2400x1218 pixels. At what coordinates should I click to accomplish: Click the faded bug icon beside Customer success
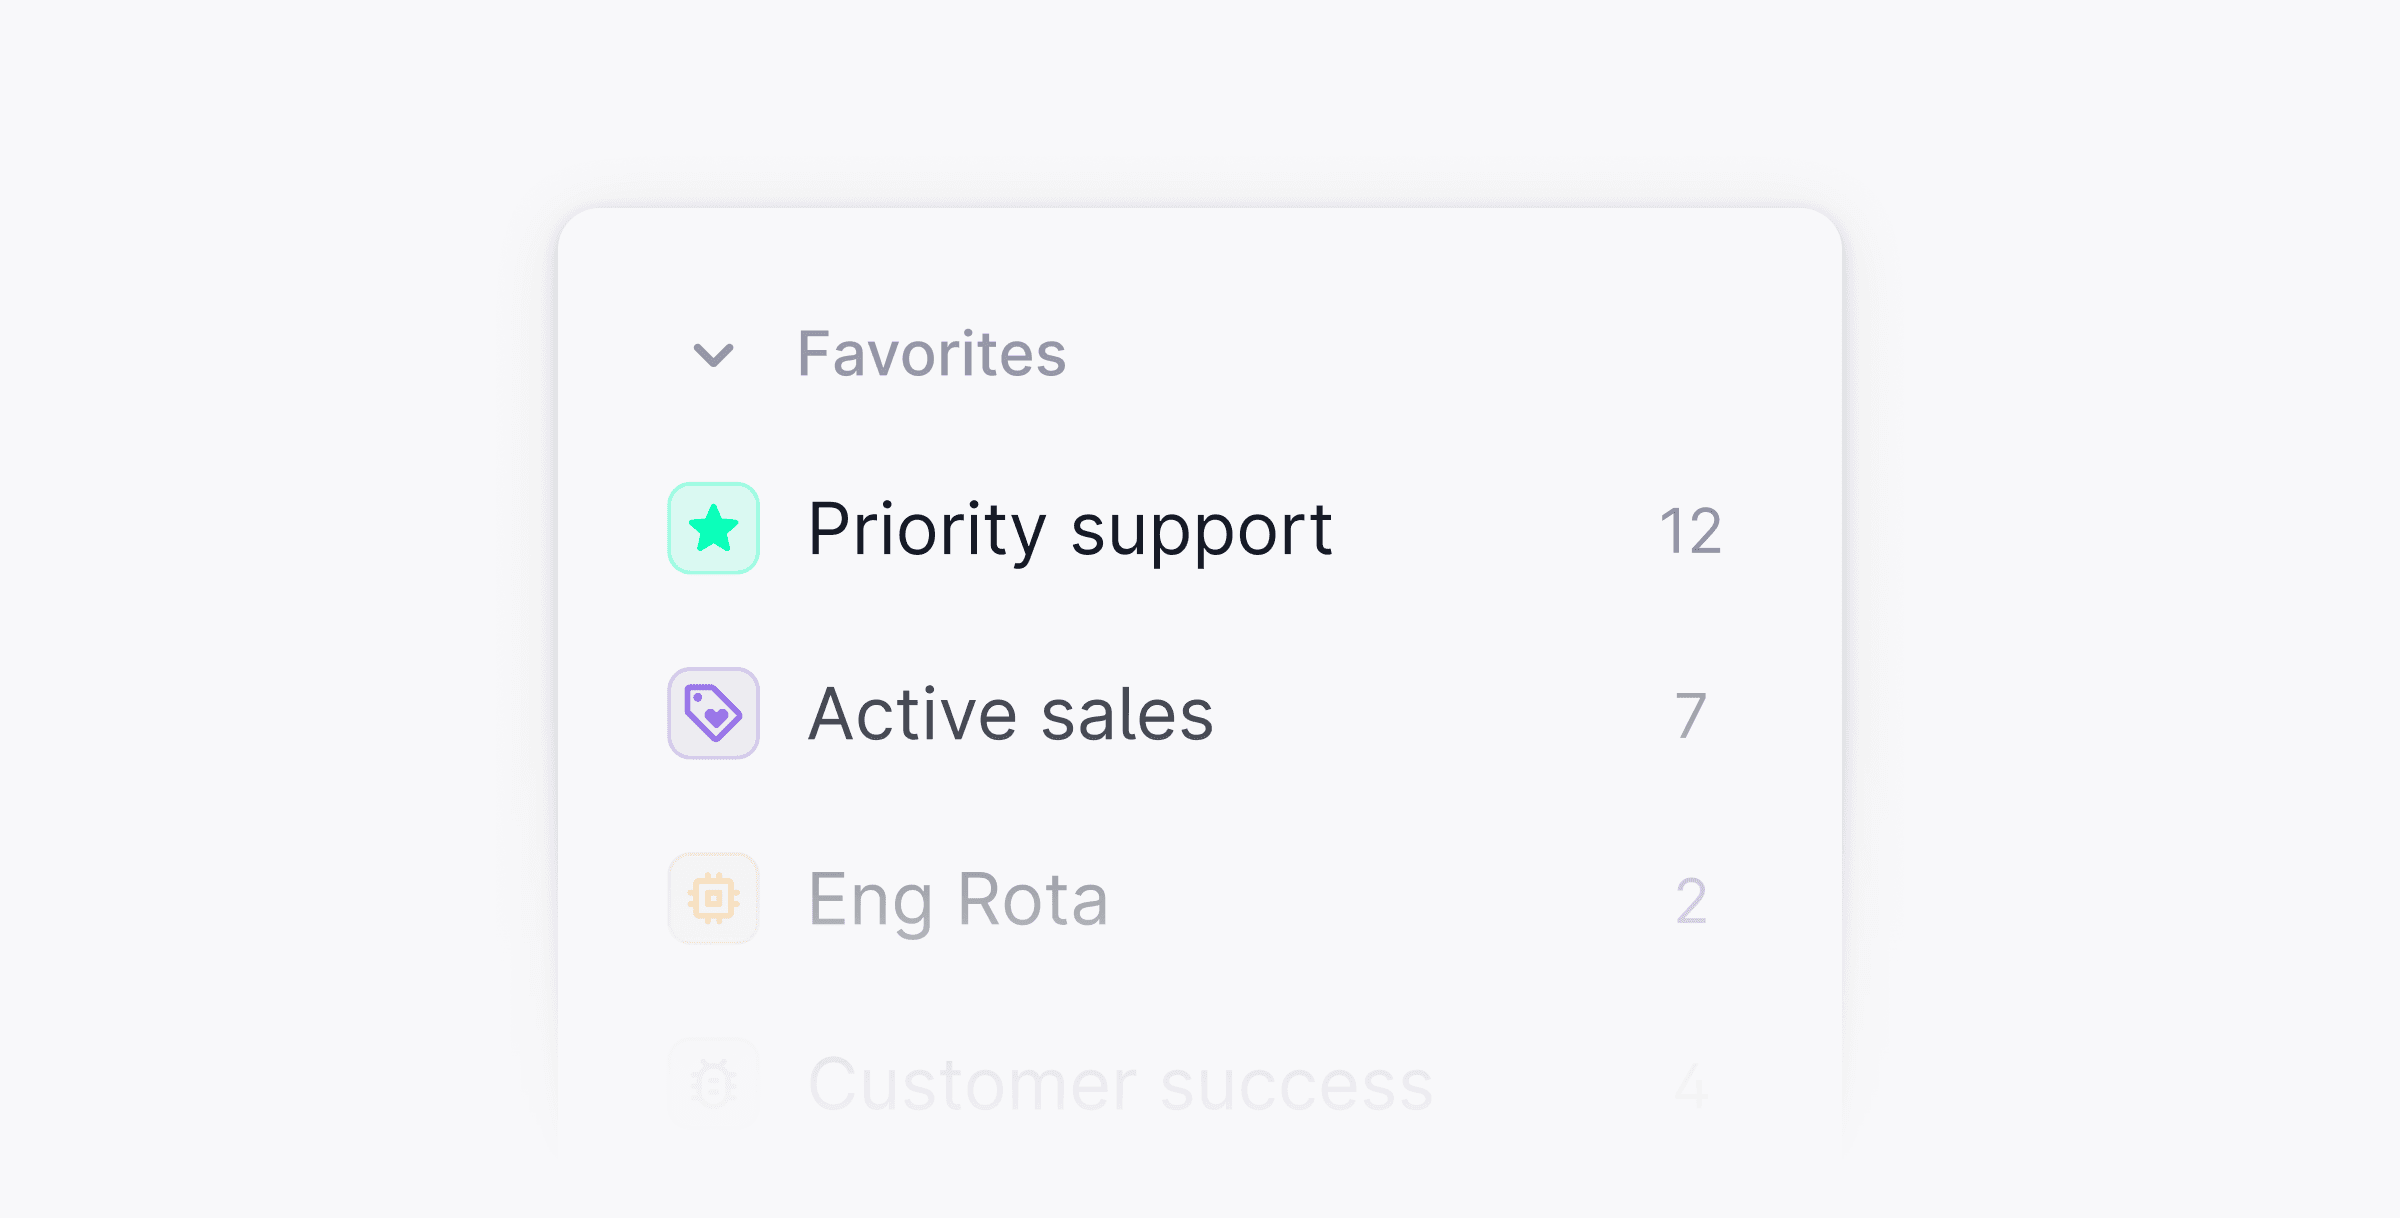point(713,1083)
